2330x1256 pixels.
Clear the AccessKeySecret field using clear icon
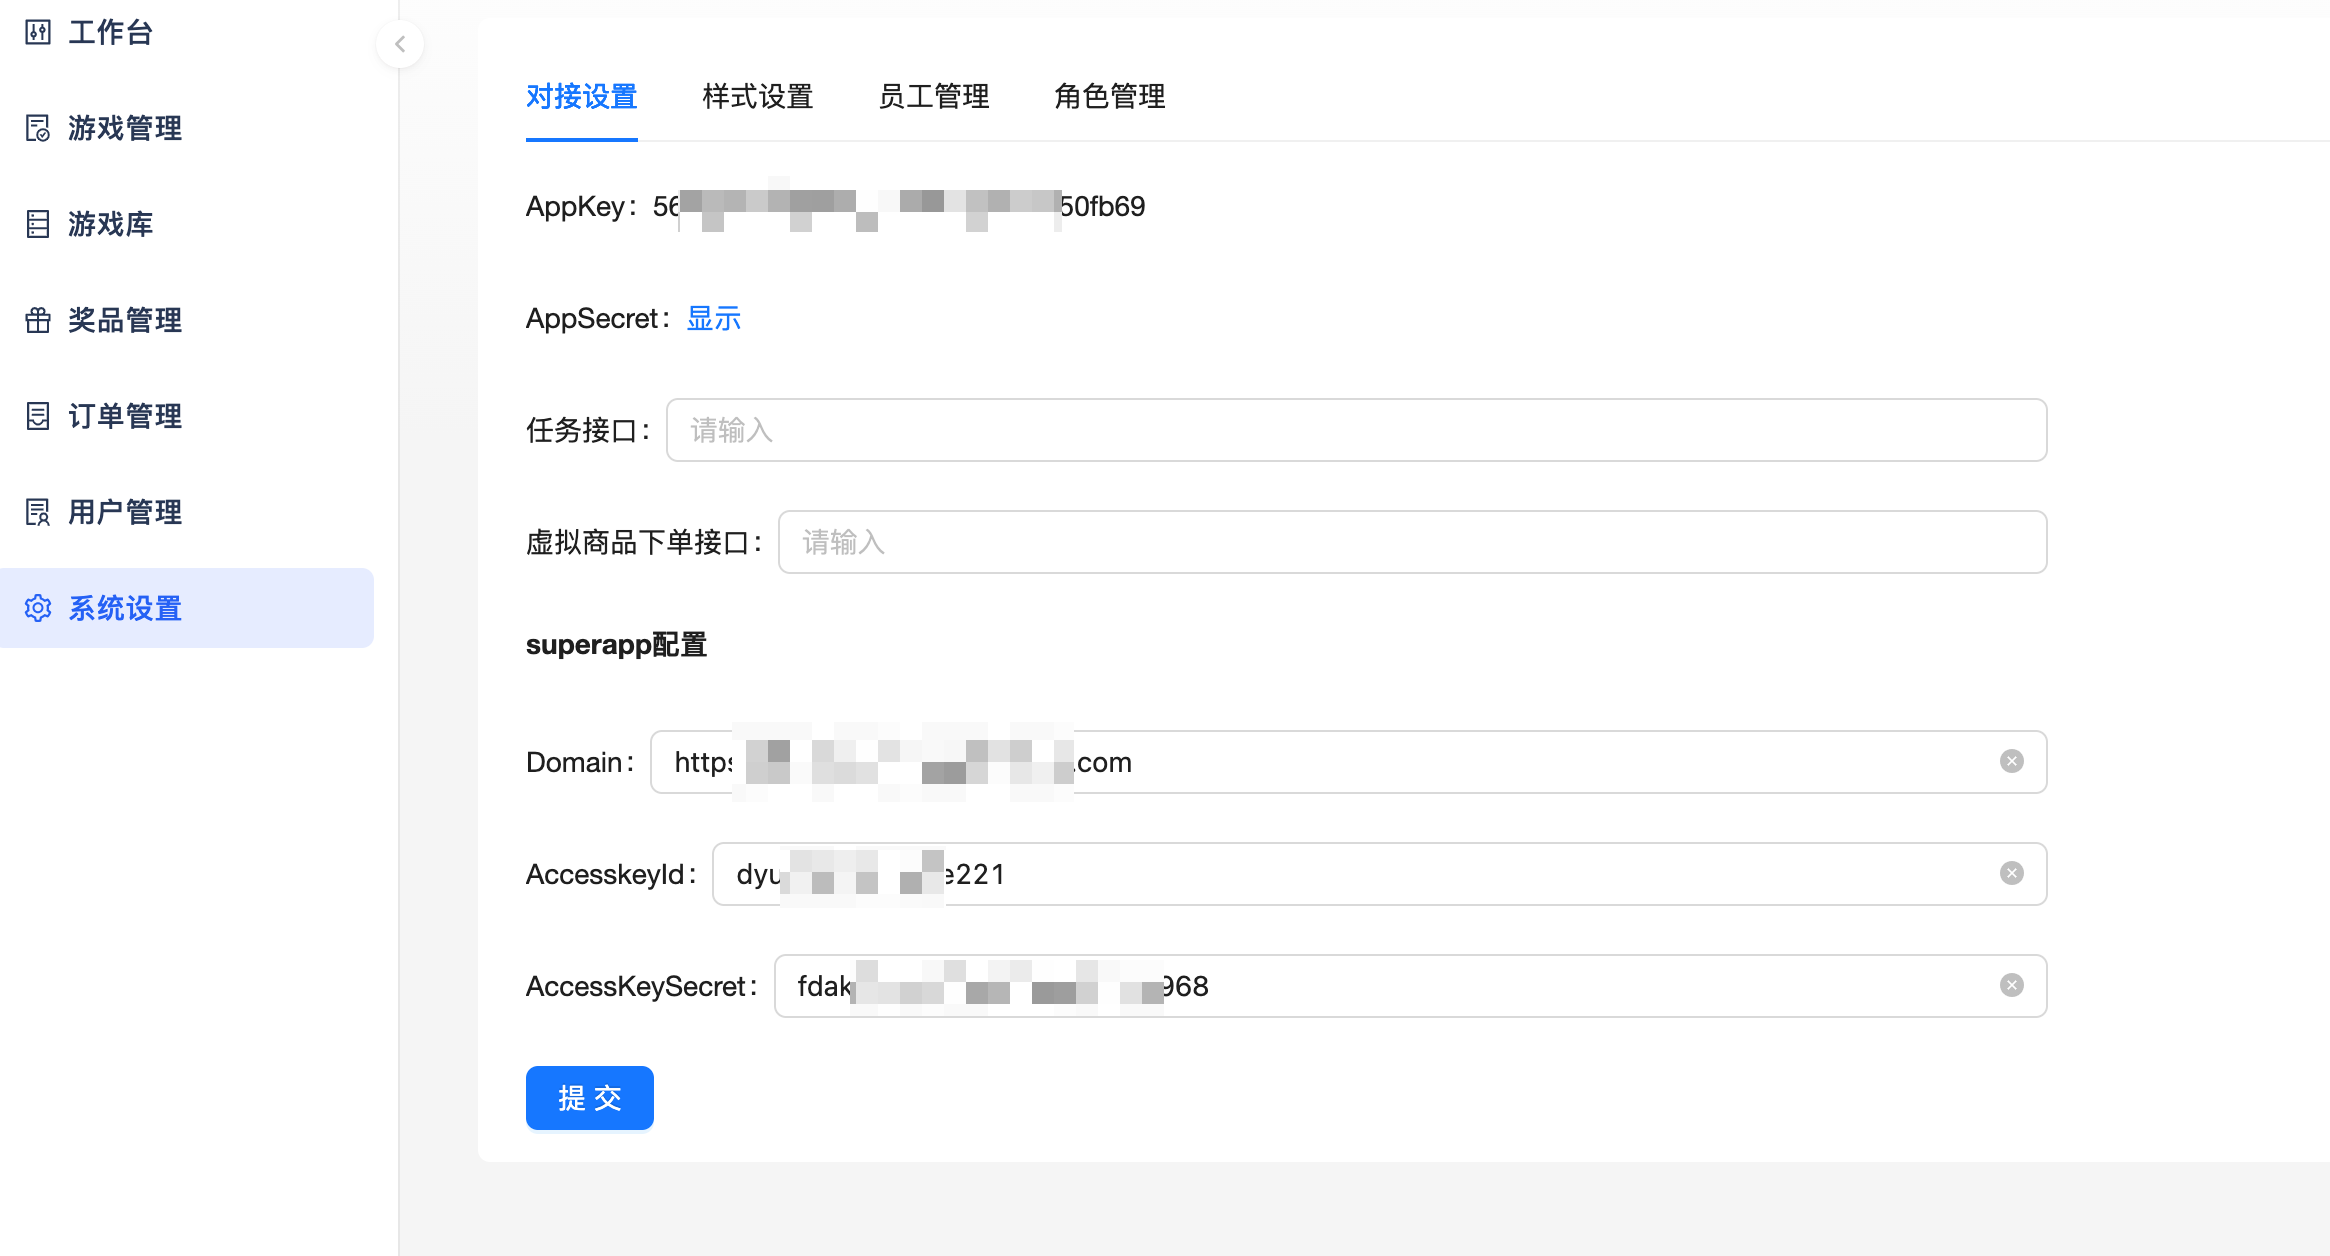pyautogui.click(x=2011, y=986)
